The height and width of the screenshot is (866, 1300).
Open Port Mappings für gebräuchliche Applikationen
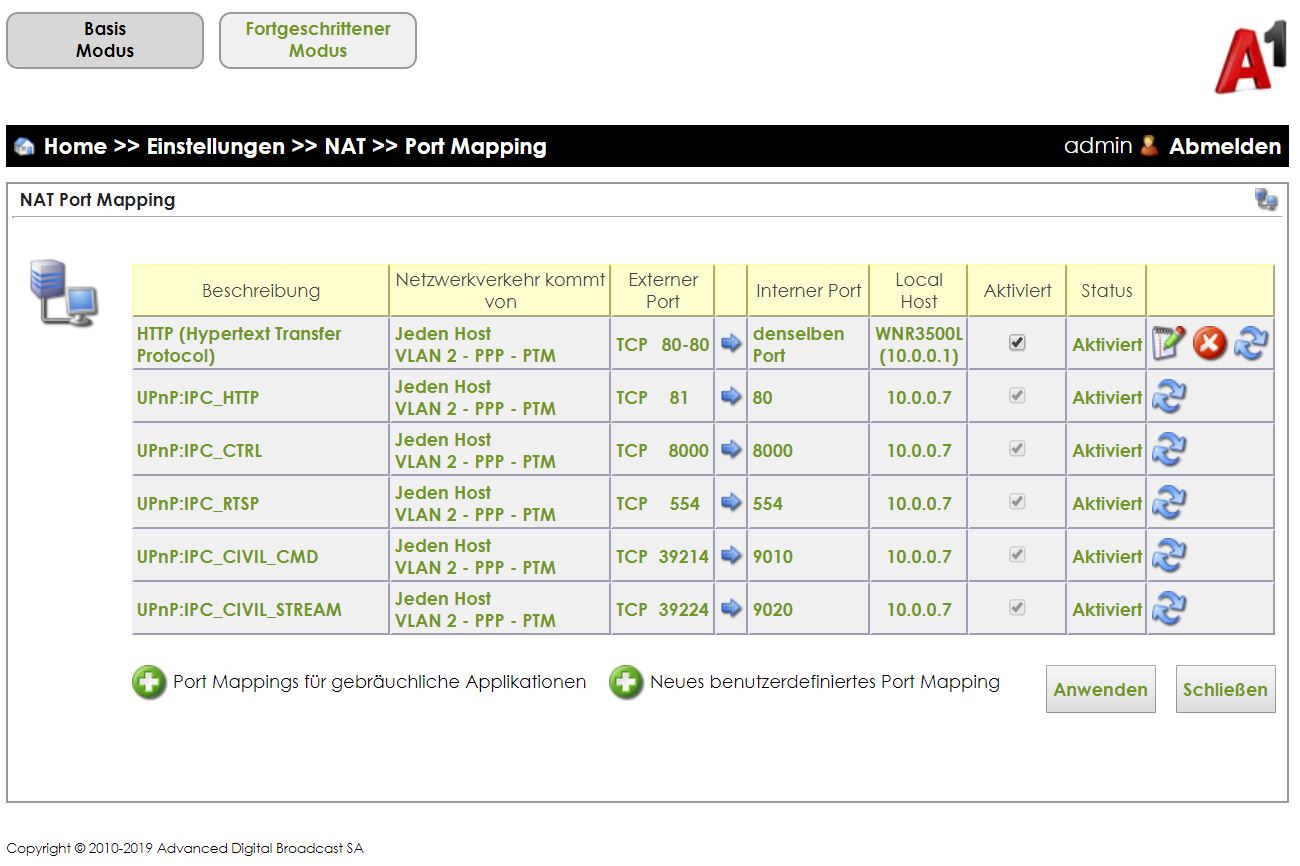point(380,682)
